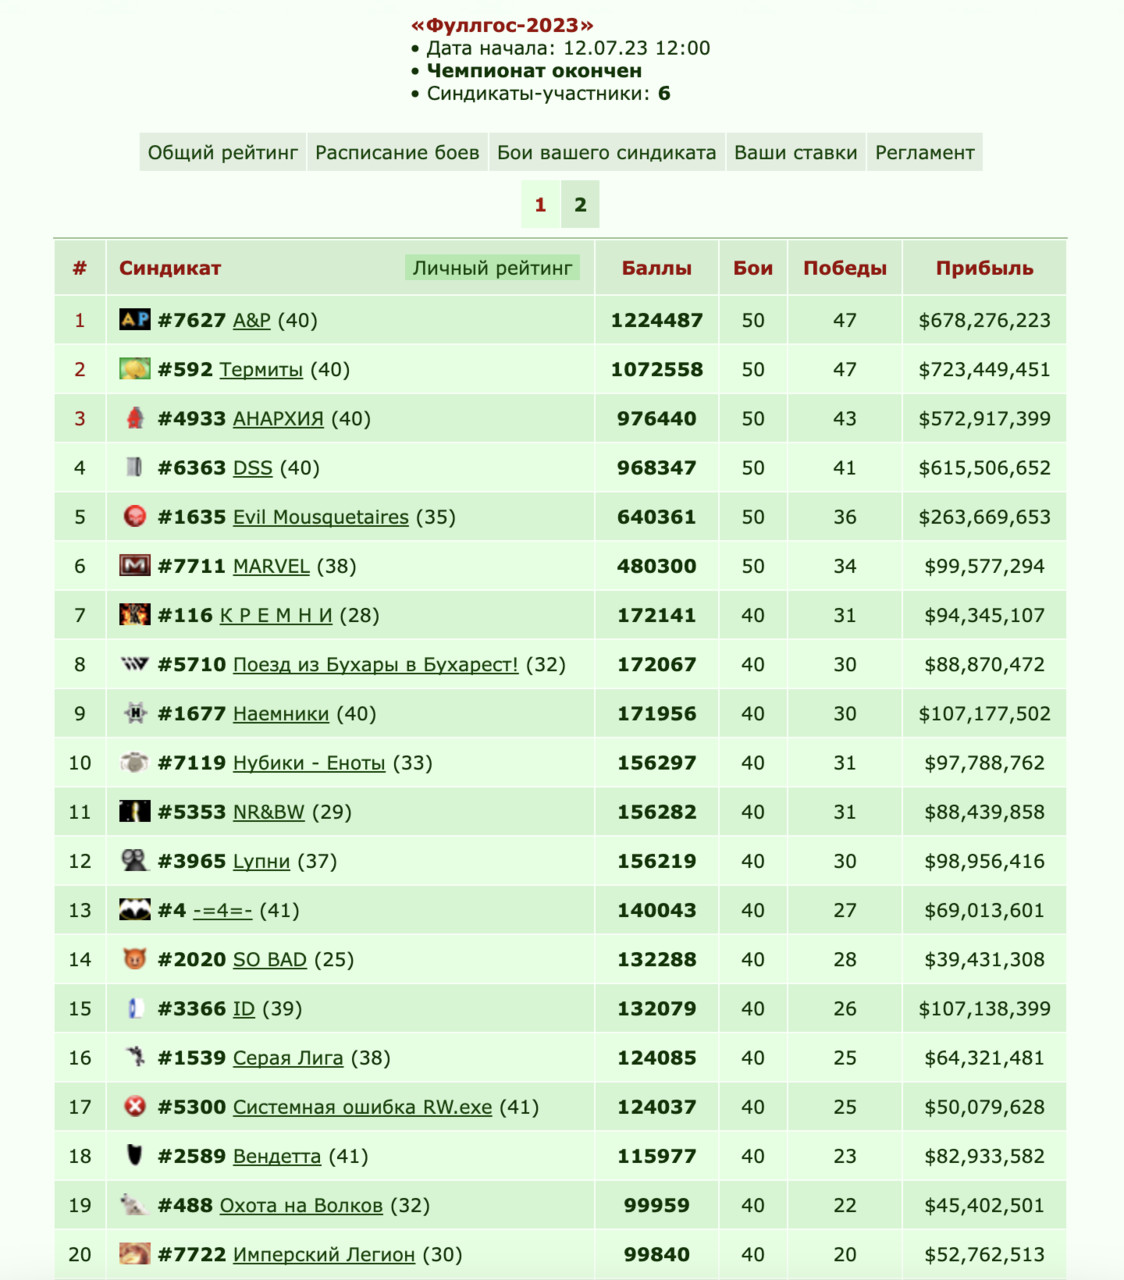Open the К Р Е М Н И link

276,615
